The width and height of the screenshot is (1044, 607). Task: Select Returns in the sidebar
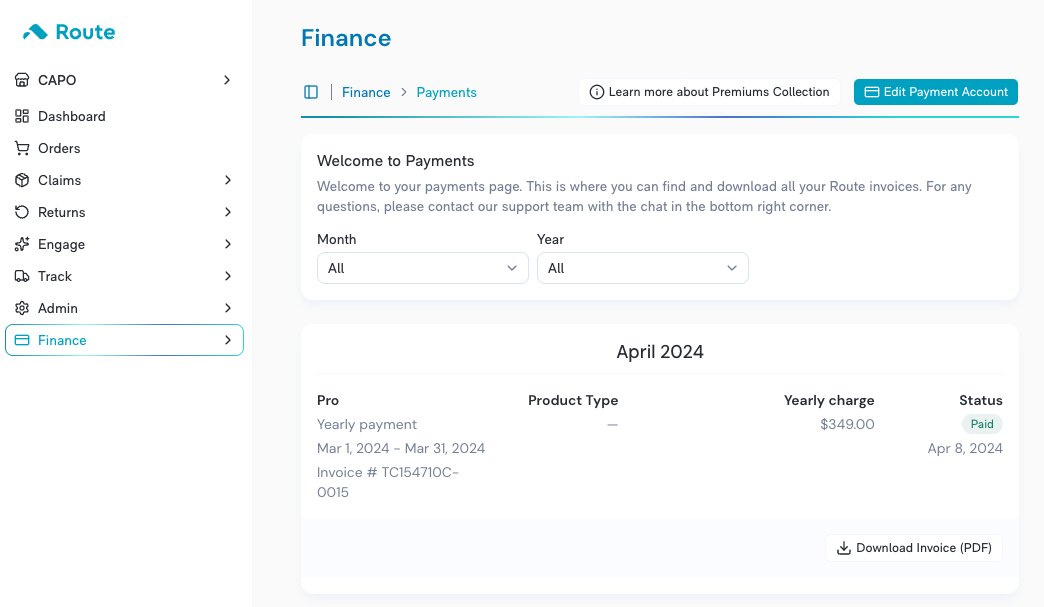click(124, 212)
